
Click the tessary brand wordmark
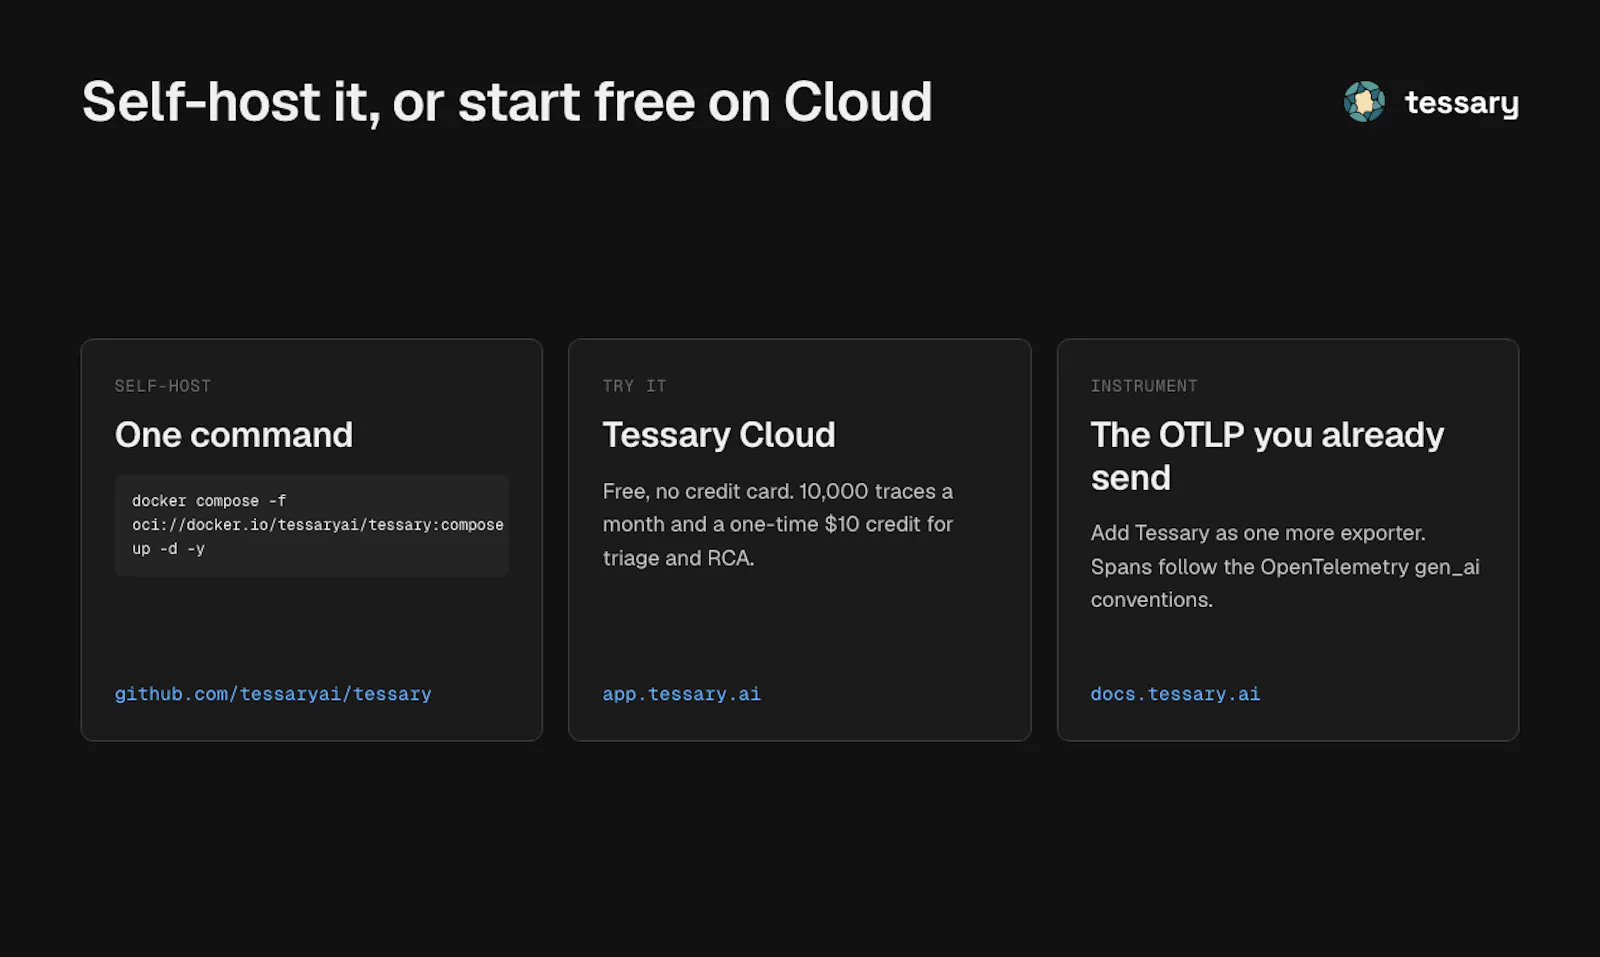(1461, 103)
